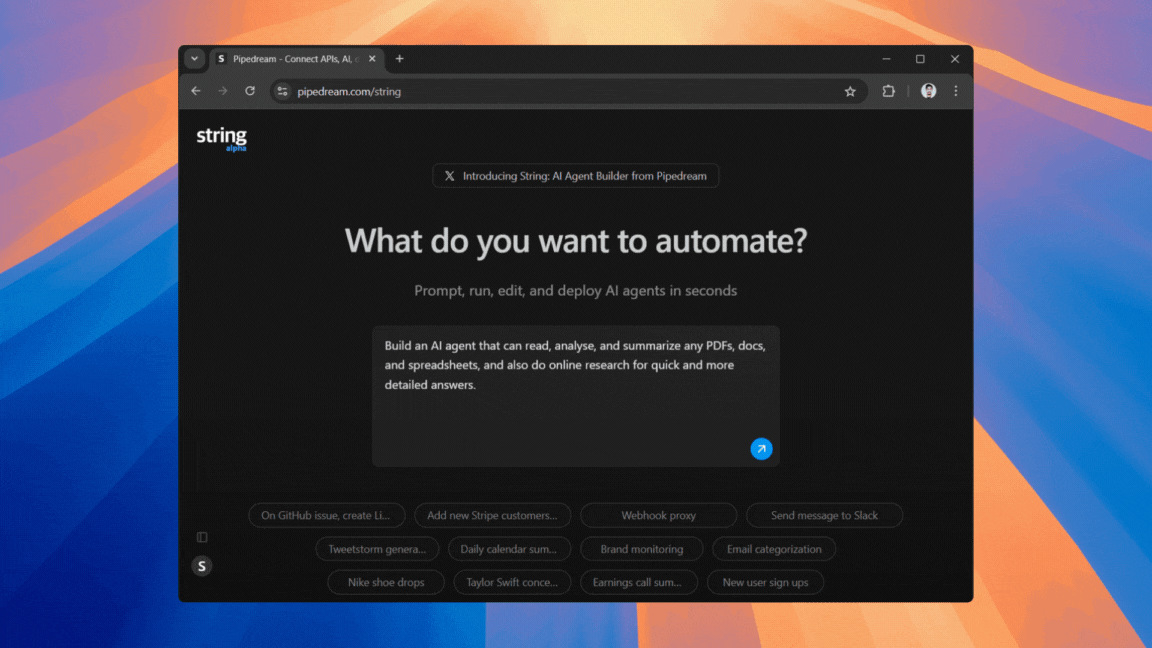Close the Pipedream tab

[x=372, y=59]
